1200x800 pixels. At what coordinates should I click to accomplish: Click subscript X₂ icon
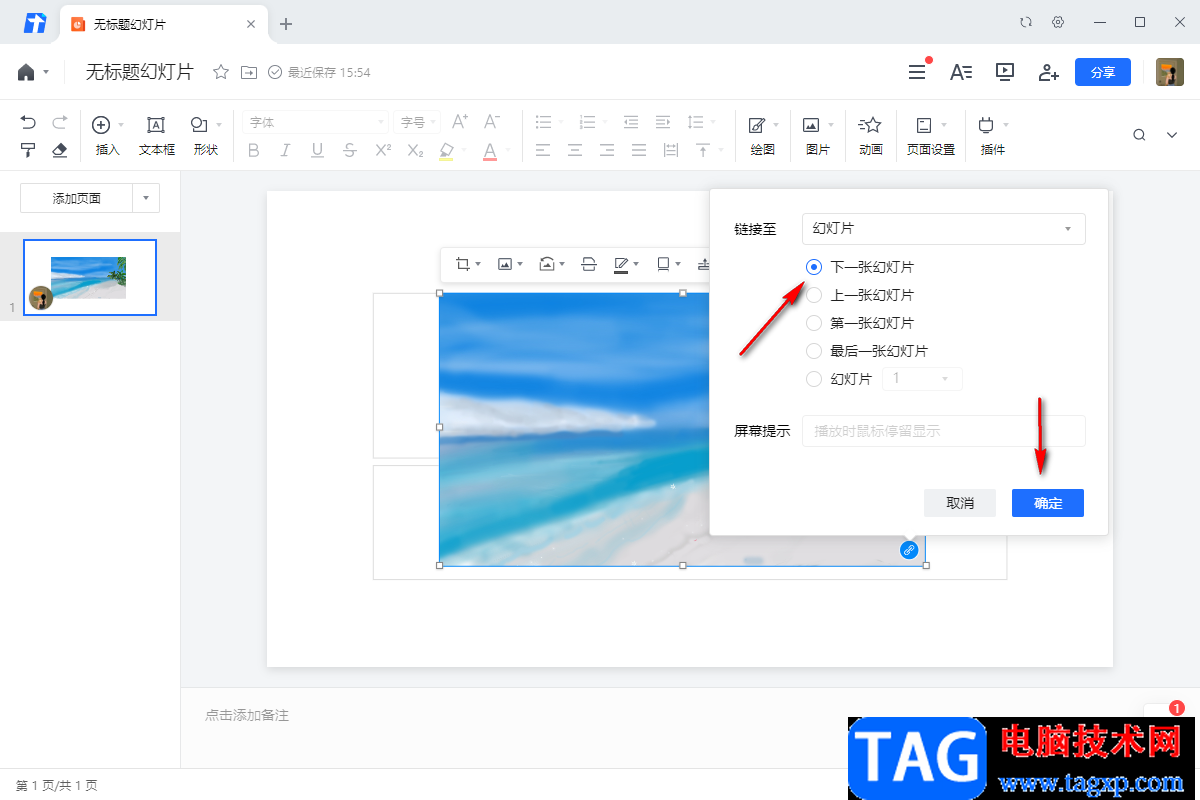point(415,150)
